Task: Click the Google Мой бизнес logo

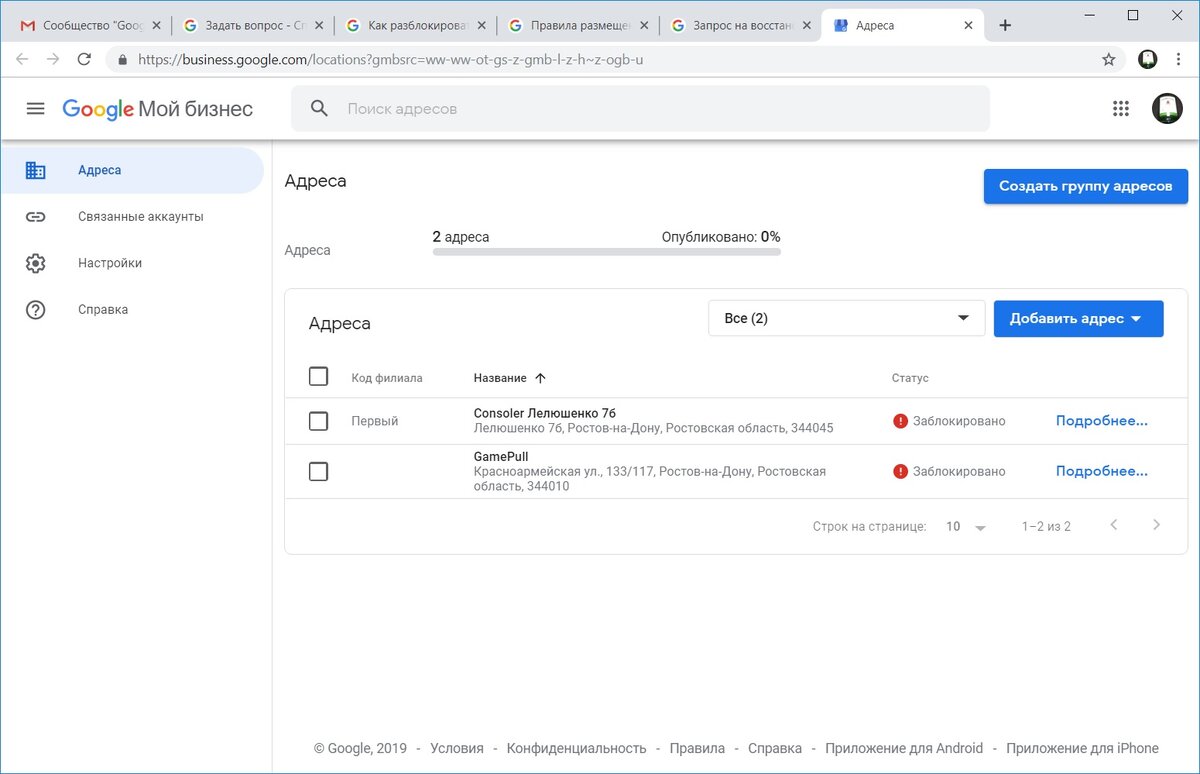Action: tap(157, 109)
